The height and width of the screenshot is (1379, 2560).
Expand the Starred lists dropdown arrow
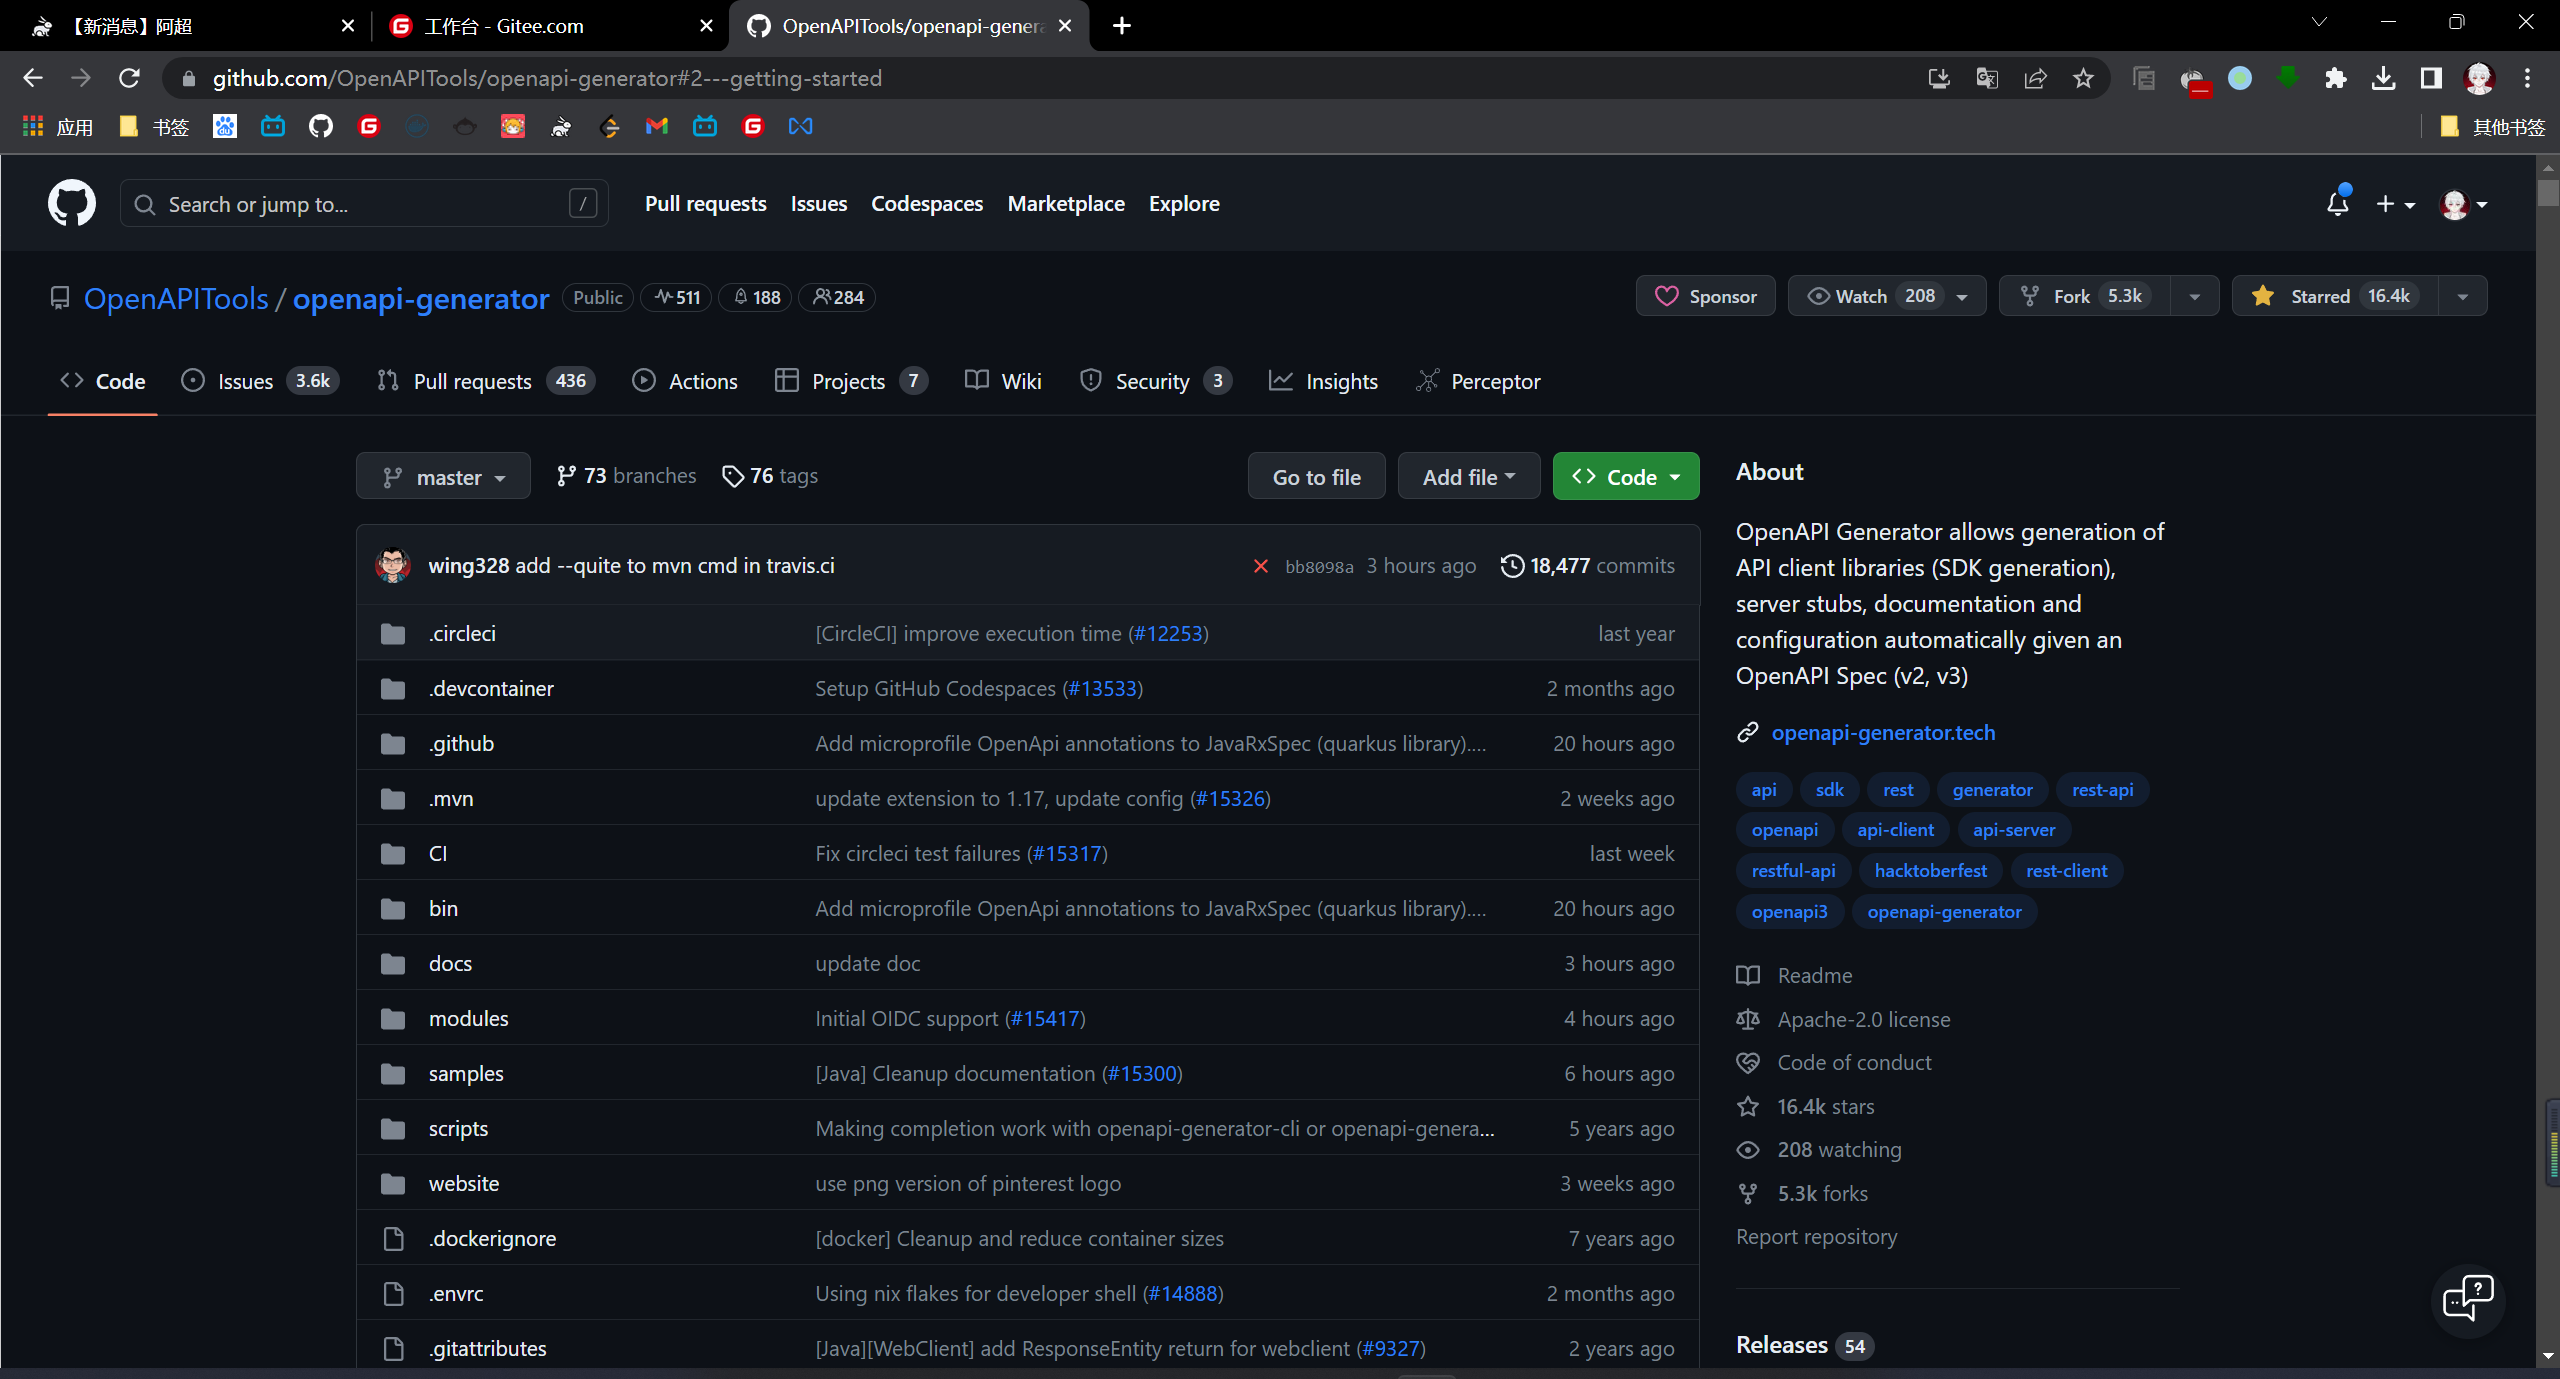click(x=2463, y=296)
